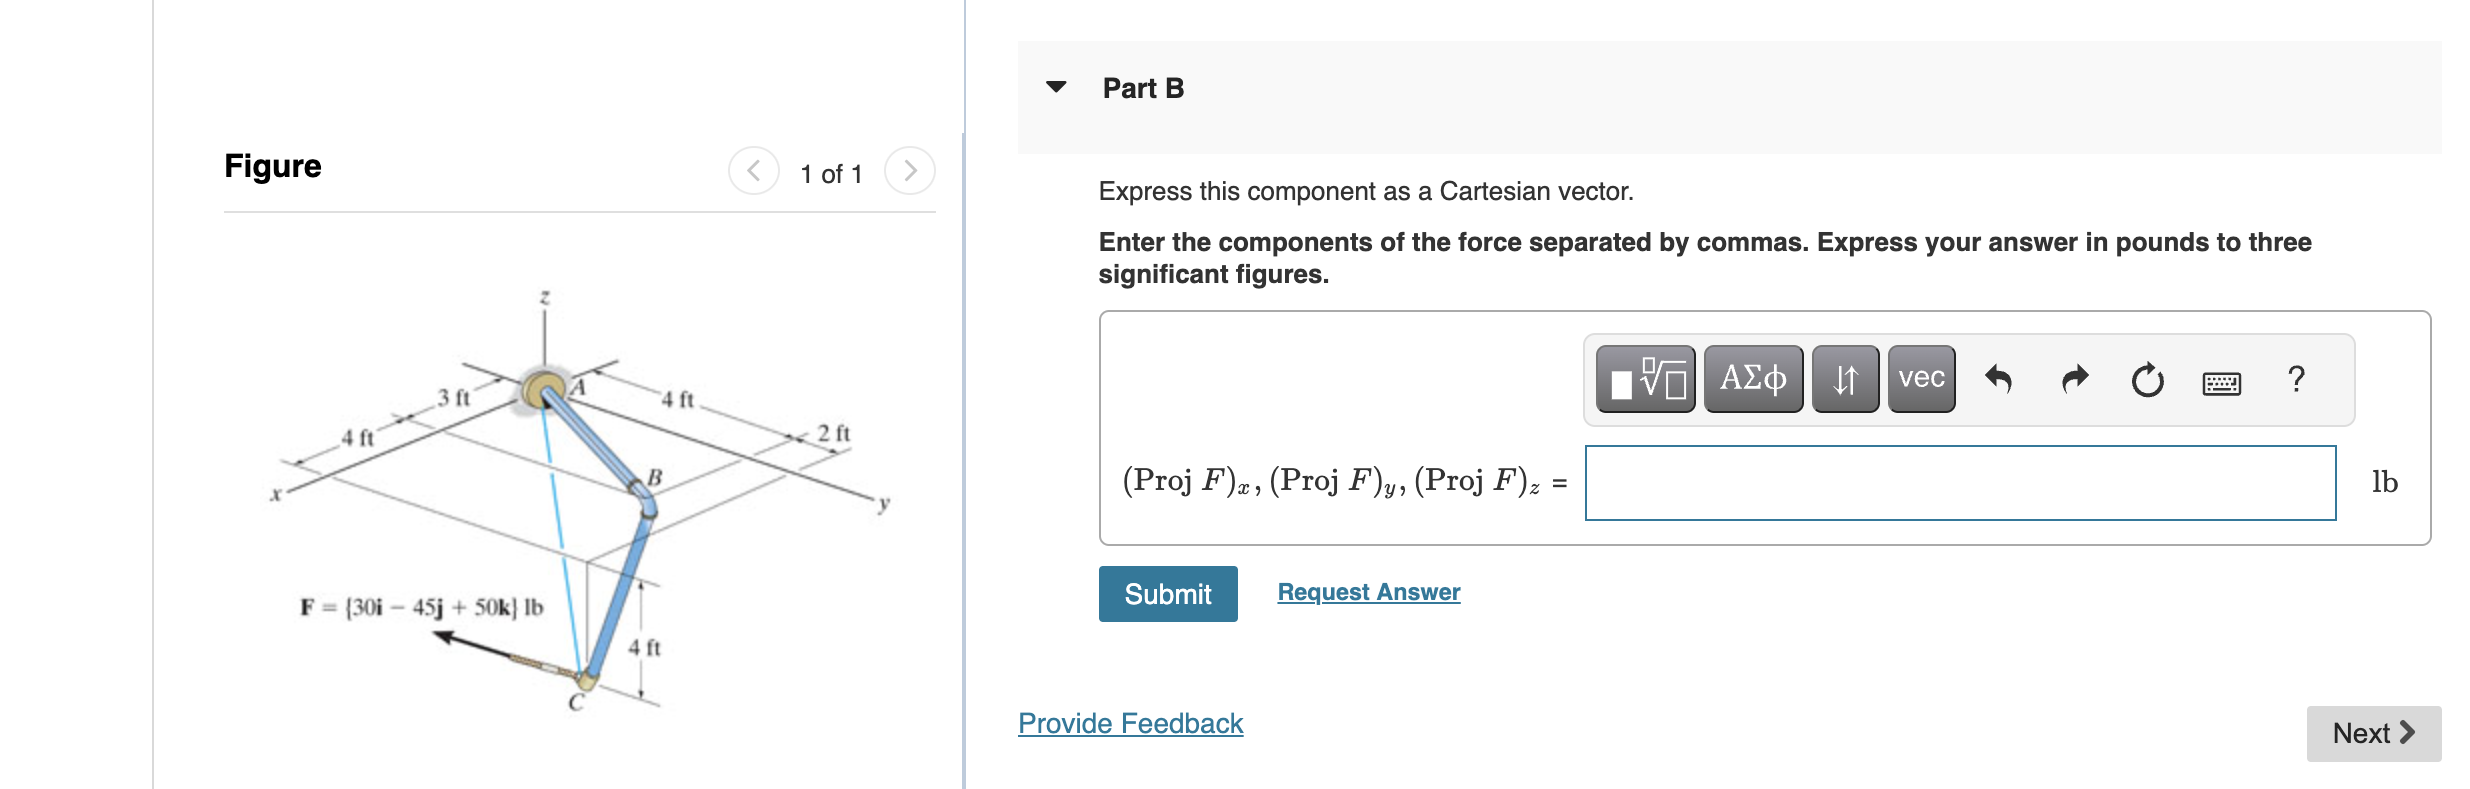Reset the answer field with circular arrow
The image size is (2470, 789).
[x=2147, y=380]
